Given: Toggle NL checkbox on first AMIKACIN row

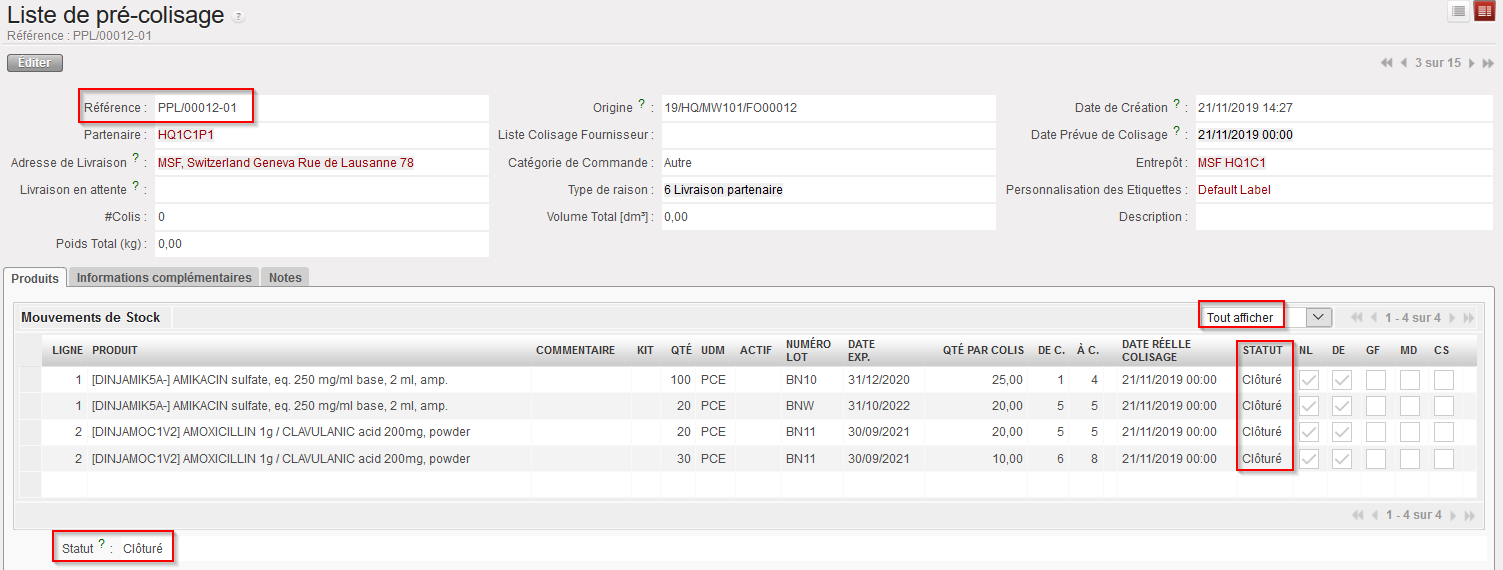Looking at the screenshot, I should coord(1307,380).
